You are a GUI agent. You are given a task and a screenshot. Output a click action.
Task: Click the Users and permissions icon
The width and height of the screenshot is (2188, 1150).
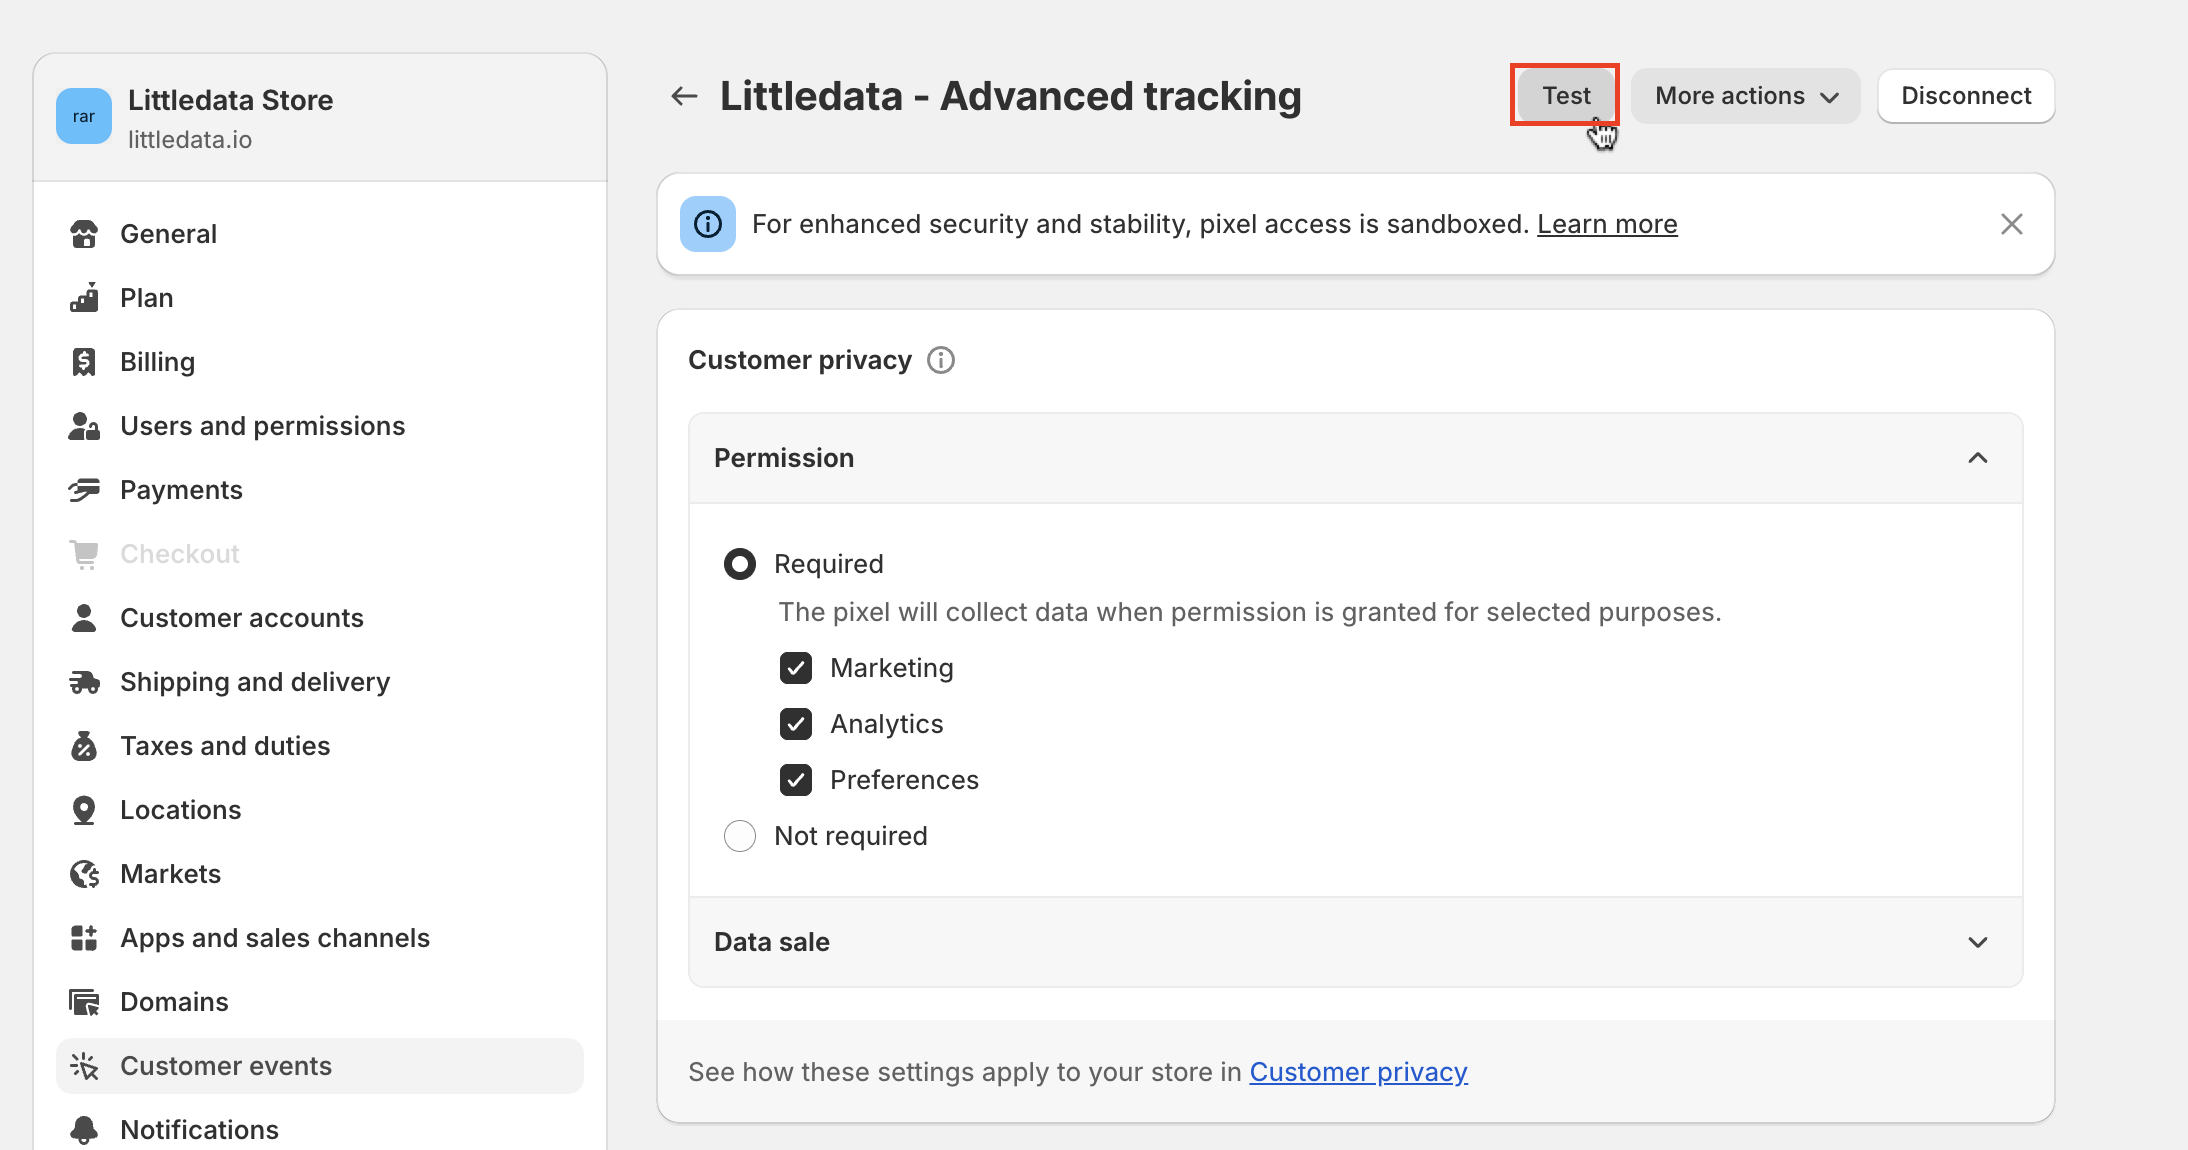tap(84, 426)
